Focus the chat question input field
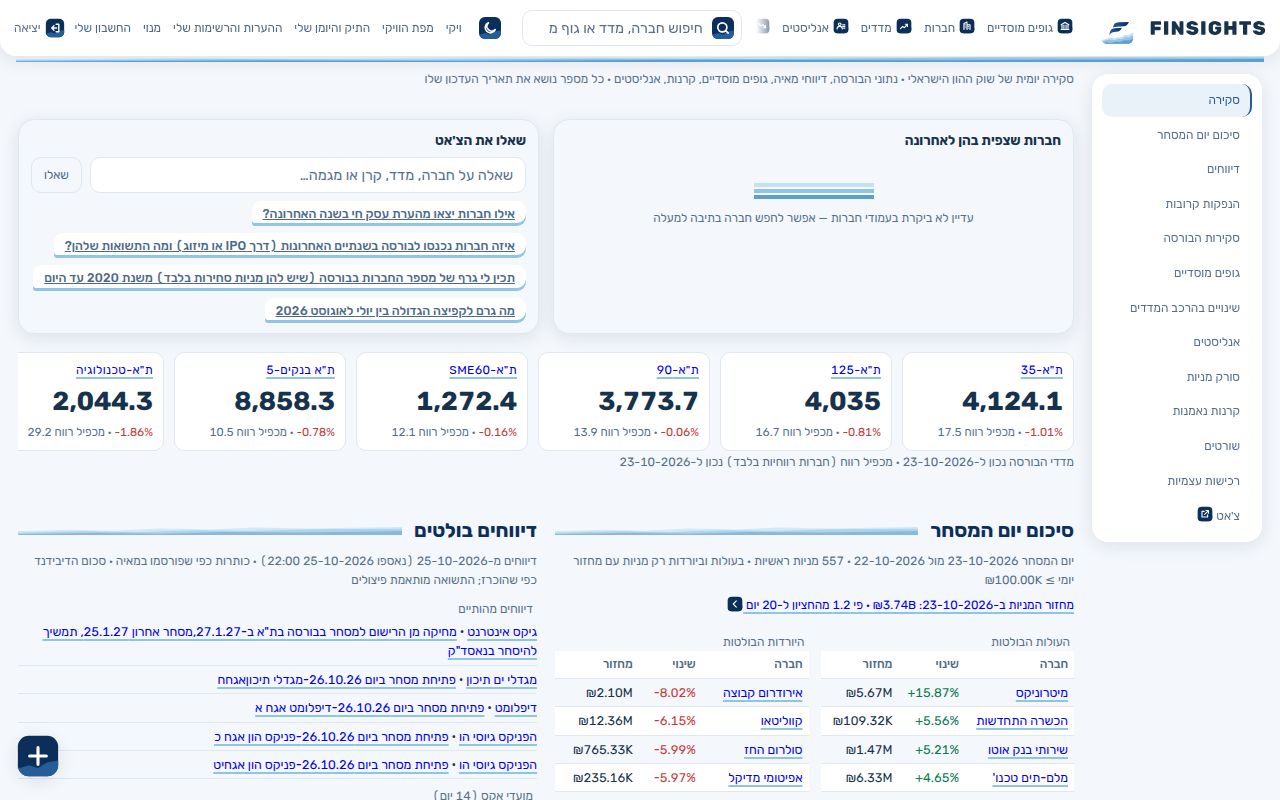The image size is (1280, 800). pos(308,175)
